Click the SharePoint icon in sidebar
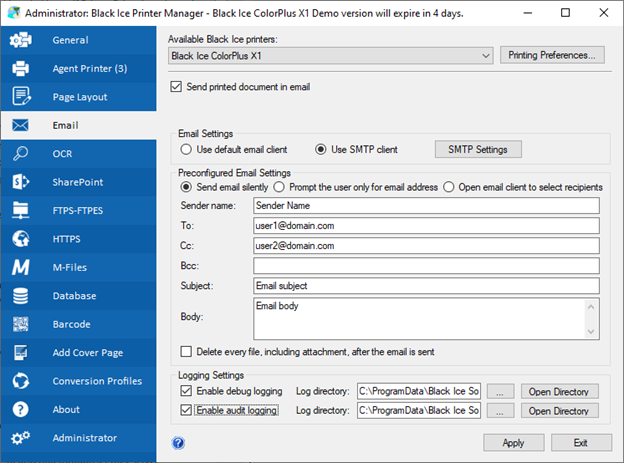This screenshot has width=624, height=463. [20, 182]
